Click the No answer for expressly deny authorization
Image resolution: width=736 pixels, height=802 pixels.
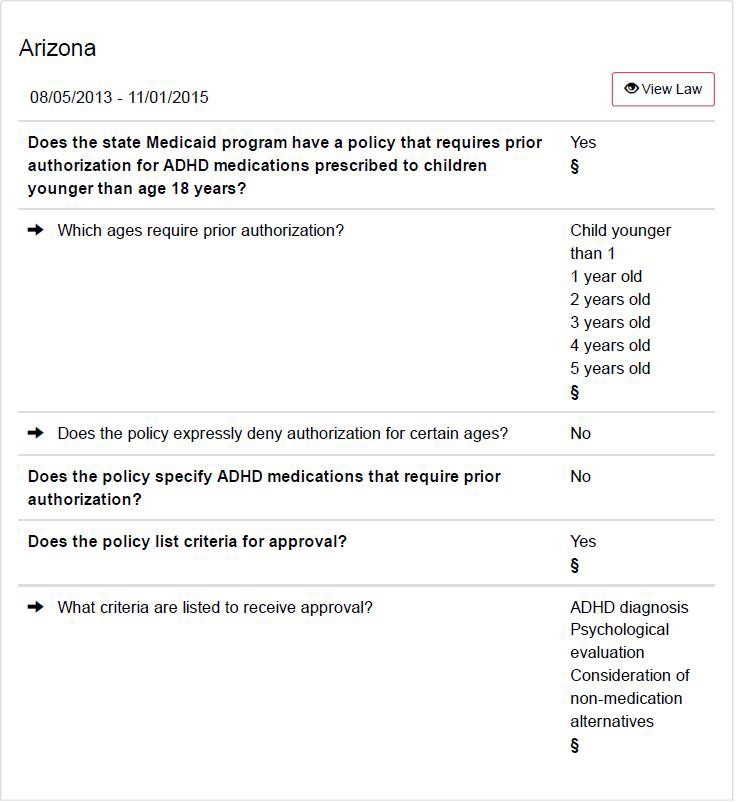pos(580,433)
